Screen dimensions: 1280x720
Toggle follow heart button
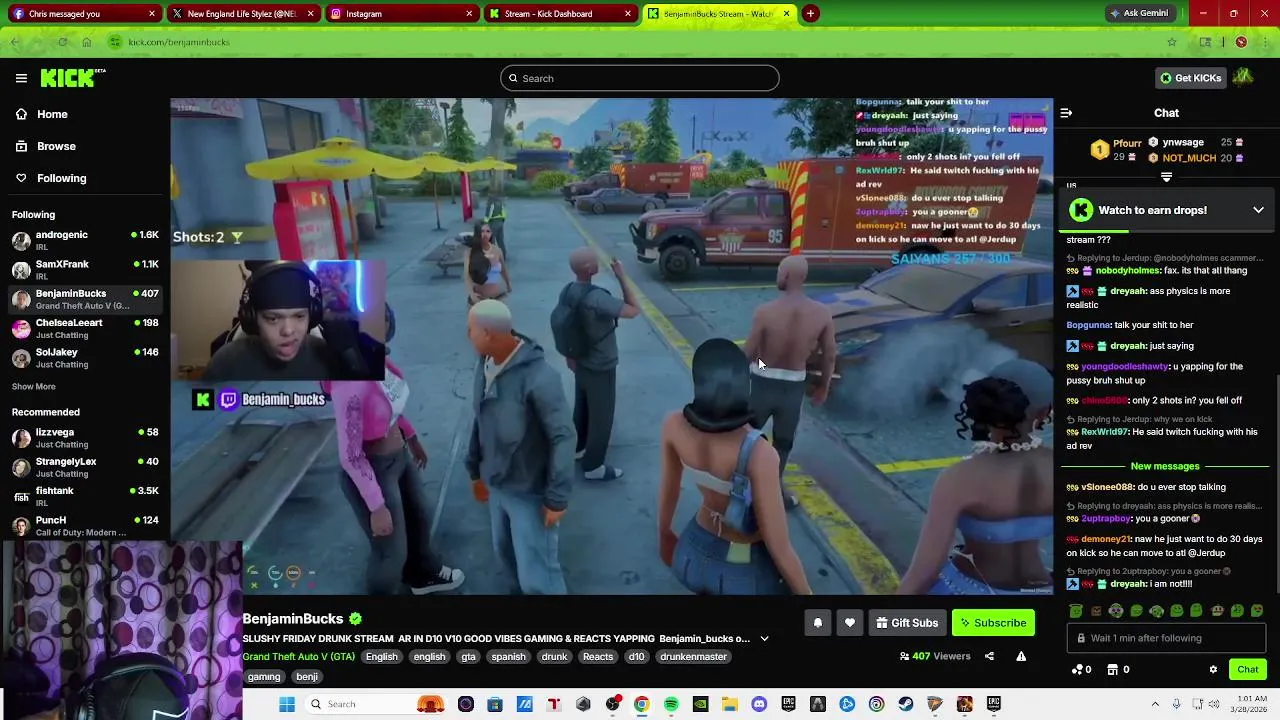(849, 623)
